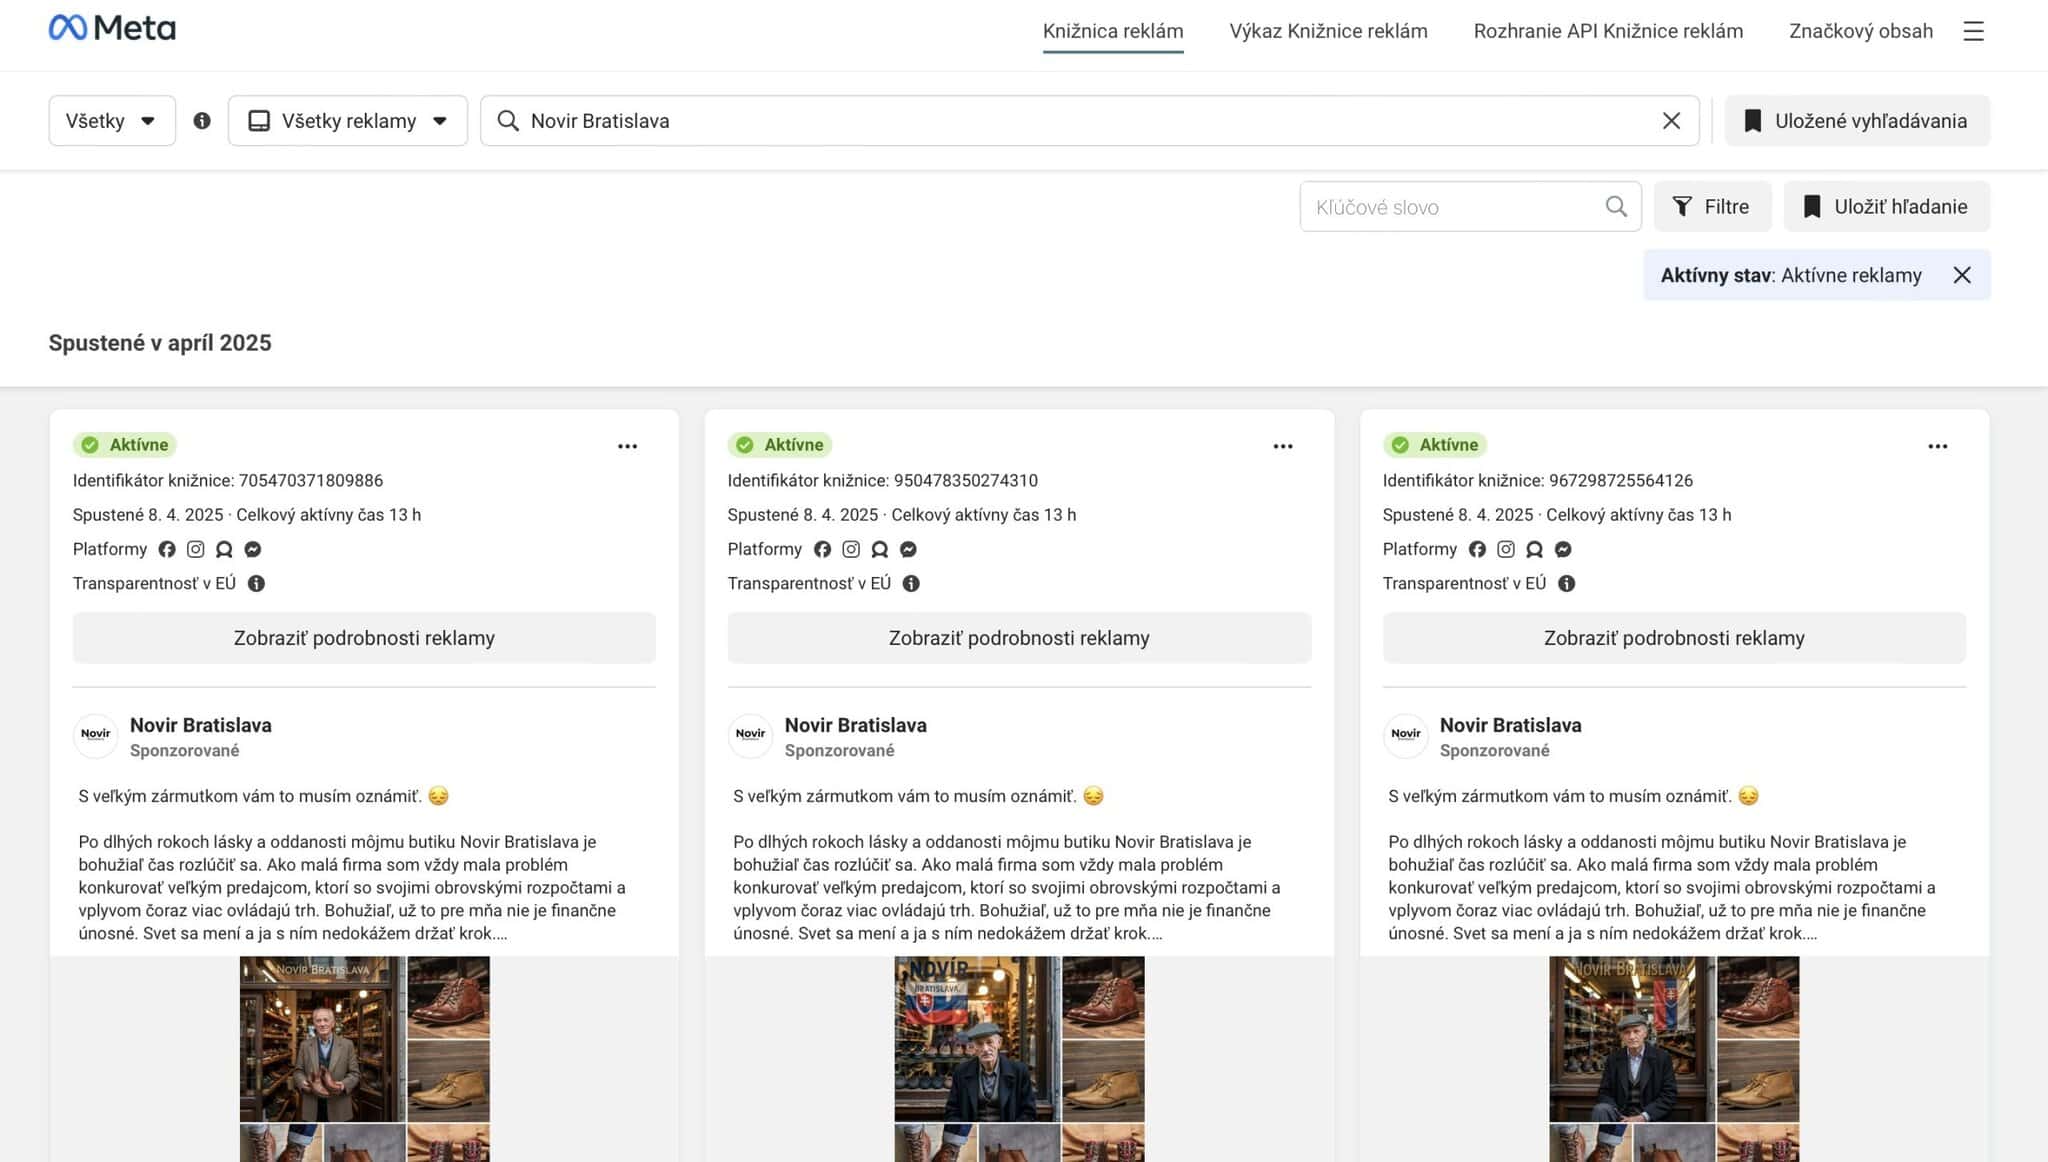Click magnifier icon in keyword field
The image size is (2048, 1162).
tap(1616, 207)
